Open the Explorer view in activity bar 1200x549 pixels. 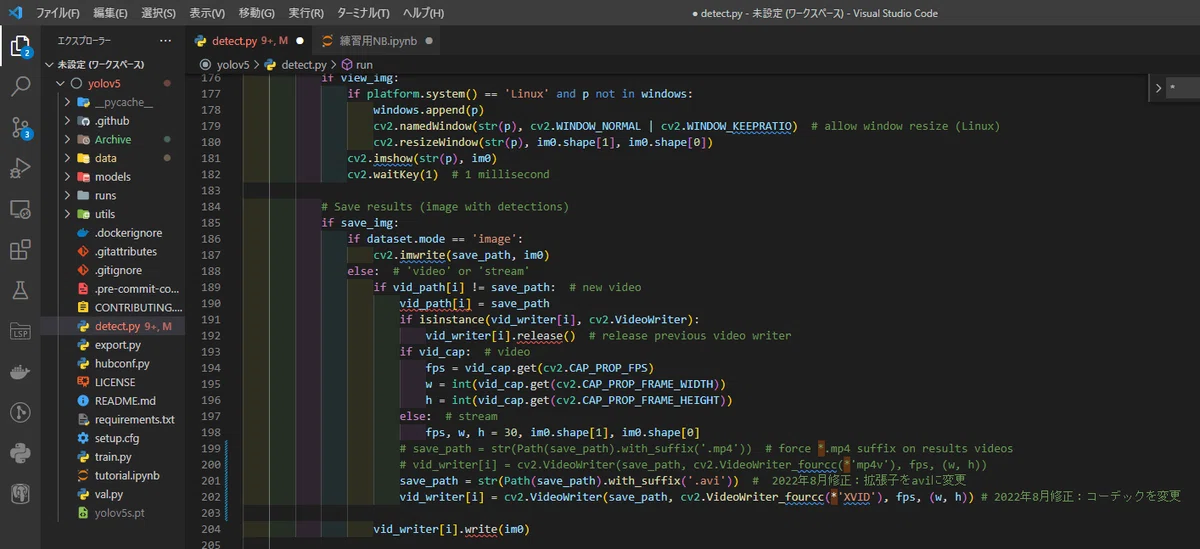(x=20, y=45)
